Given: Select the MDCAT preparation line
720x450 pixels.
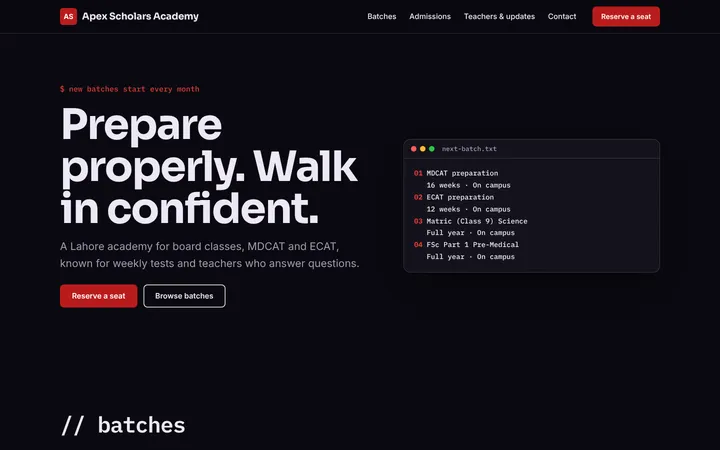Looking at the screenshot, I should (462, 173).
